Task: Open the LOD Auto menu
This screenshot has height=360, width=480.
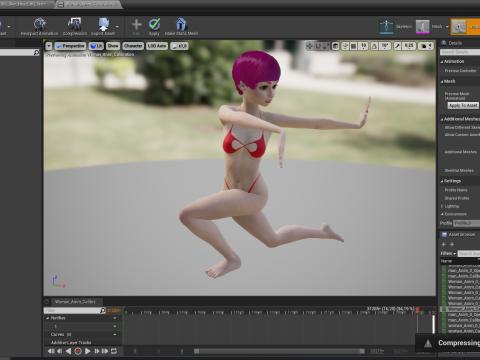Action: (157, 46)
